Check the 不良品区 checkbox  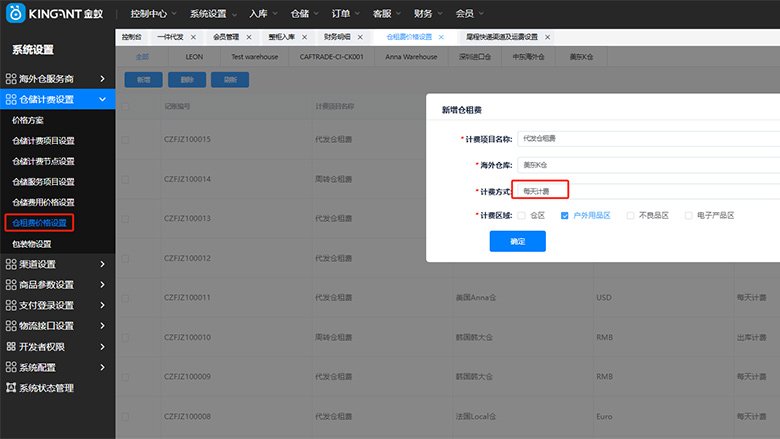coord(630,215)
